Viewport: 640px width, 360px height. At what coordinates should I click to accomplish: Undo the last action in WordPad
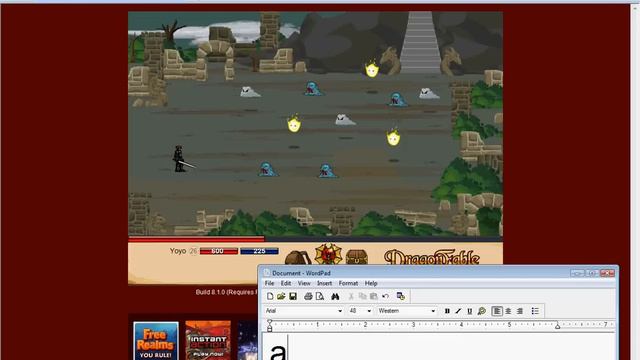(385, 296)
